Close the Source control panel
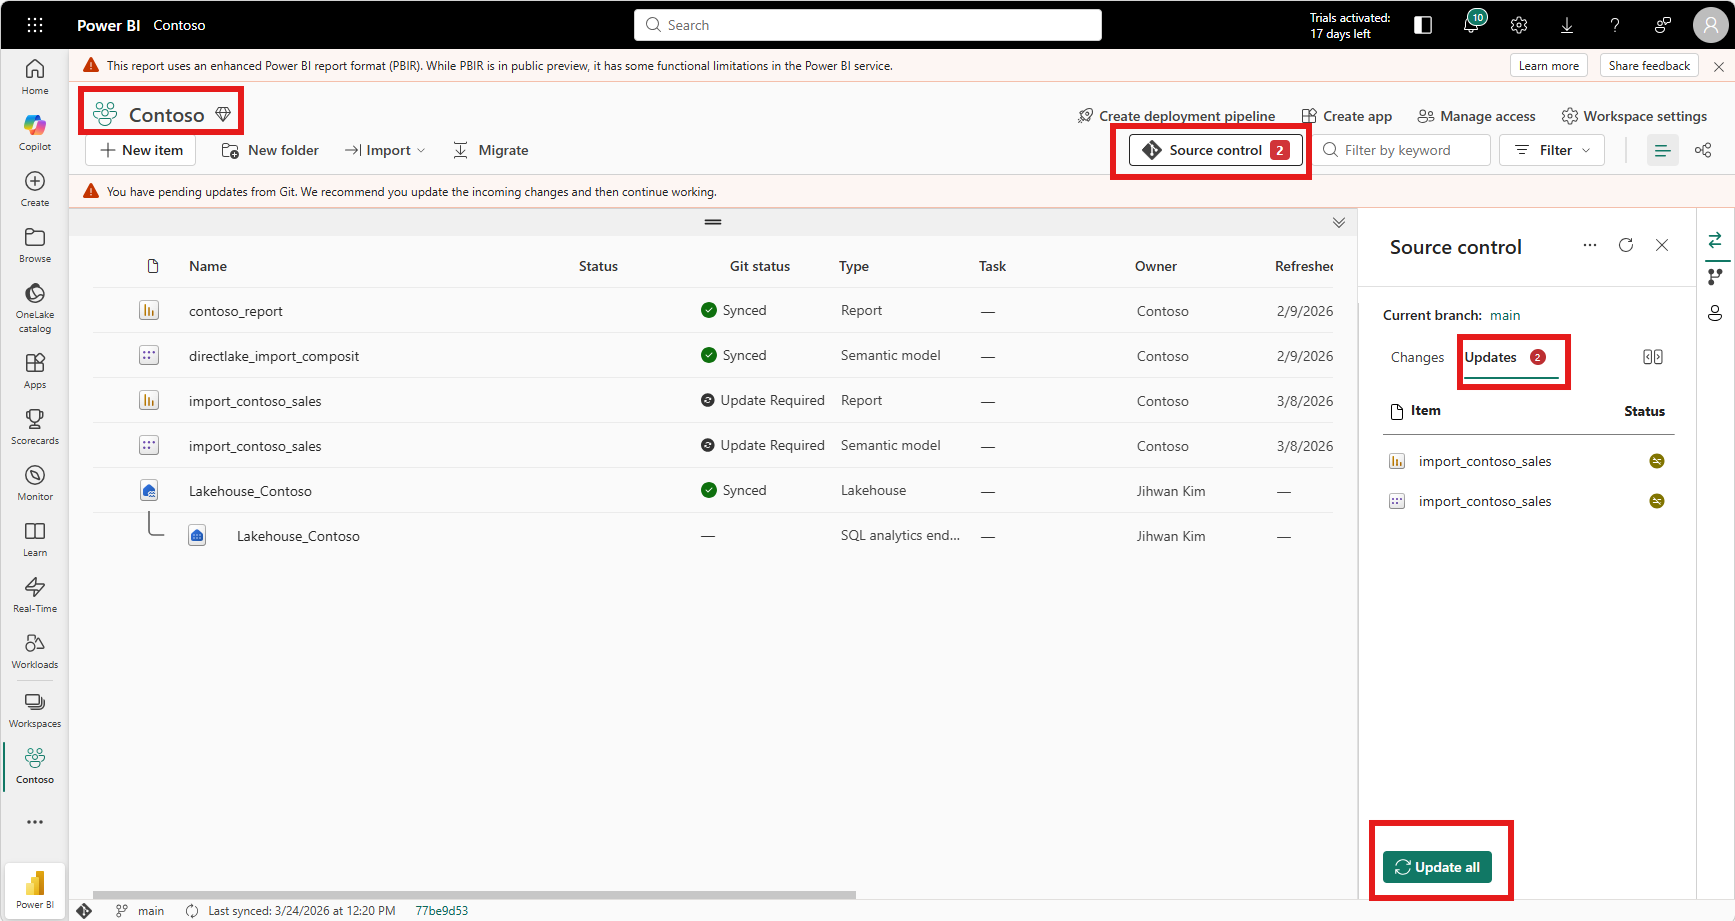Screen dimensions: 1735x921 [1662, 245]
